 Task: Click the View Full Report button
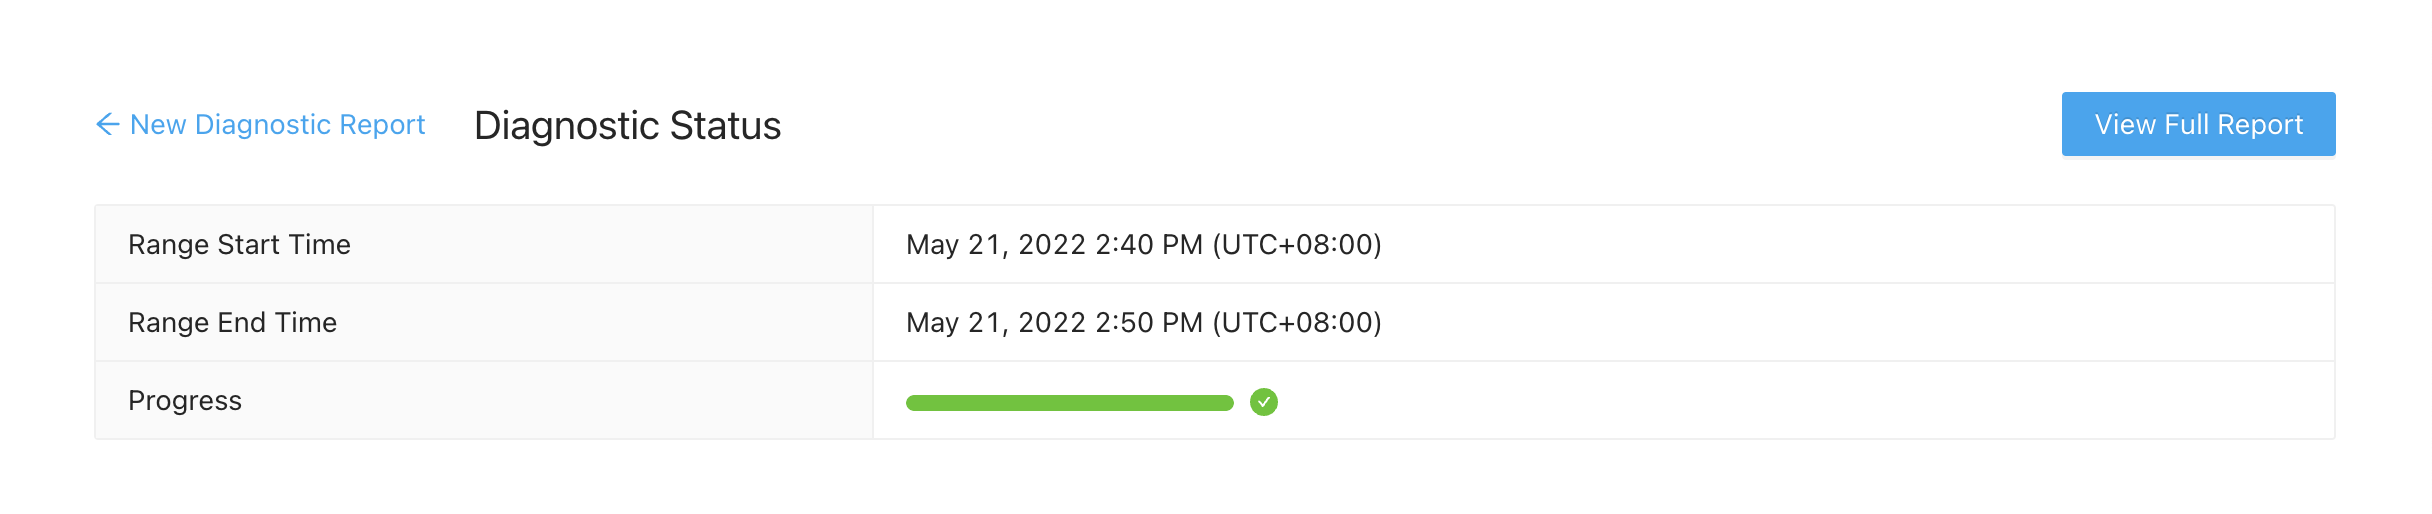[x=2198, y=124]
